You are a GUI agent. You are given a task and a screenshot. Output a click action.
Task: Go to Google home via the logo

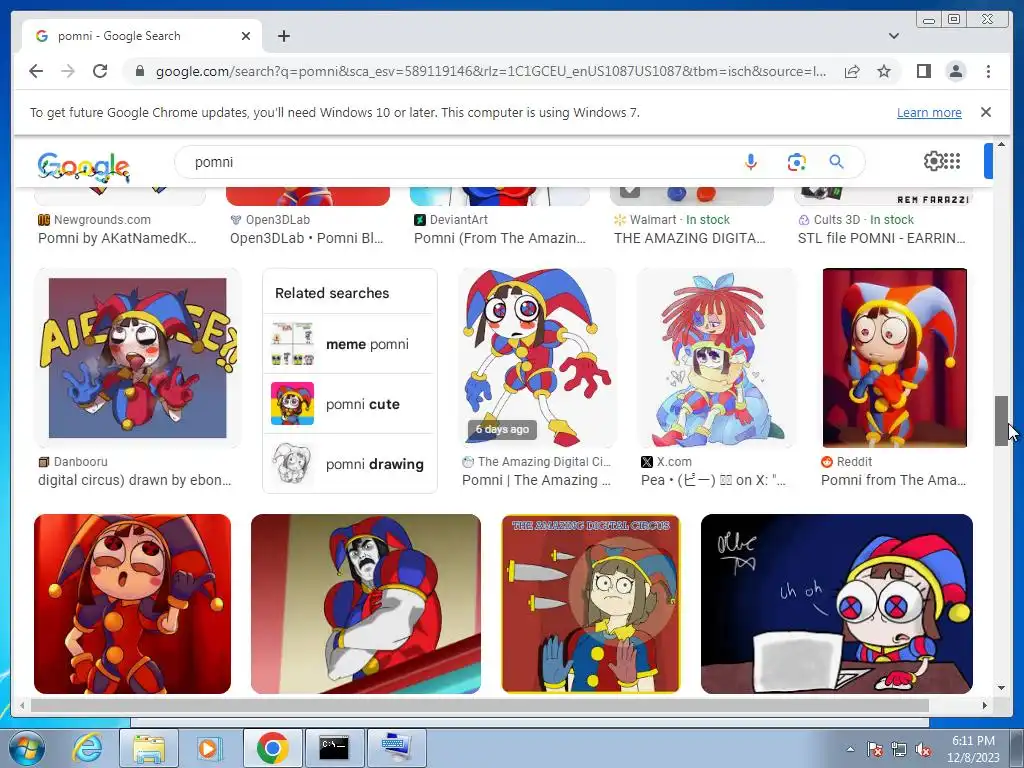[83, 167]
